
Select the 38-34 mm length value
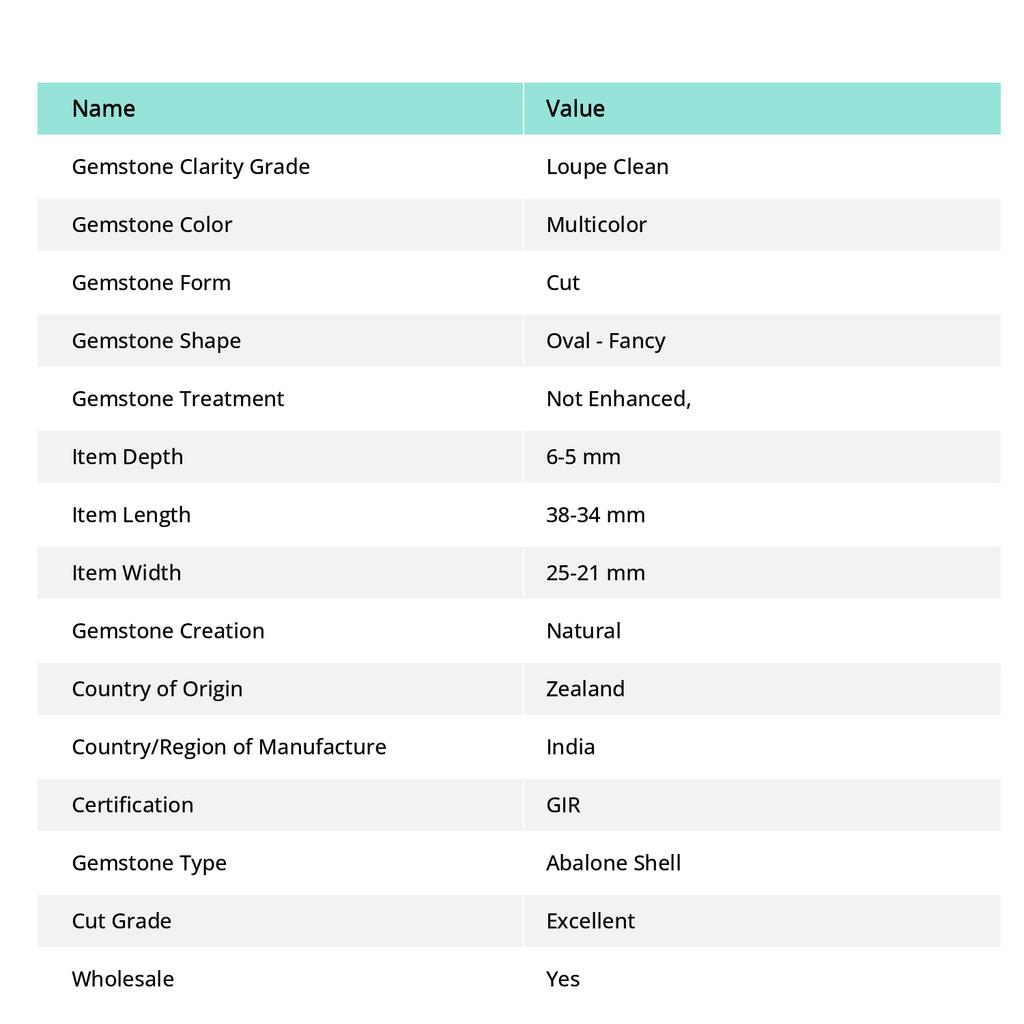pyautogui.click(x=595, y=514)
